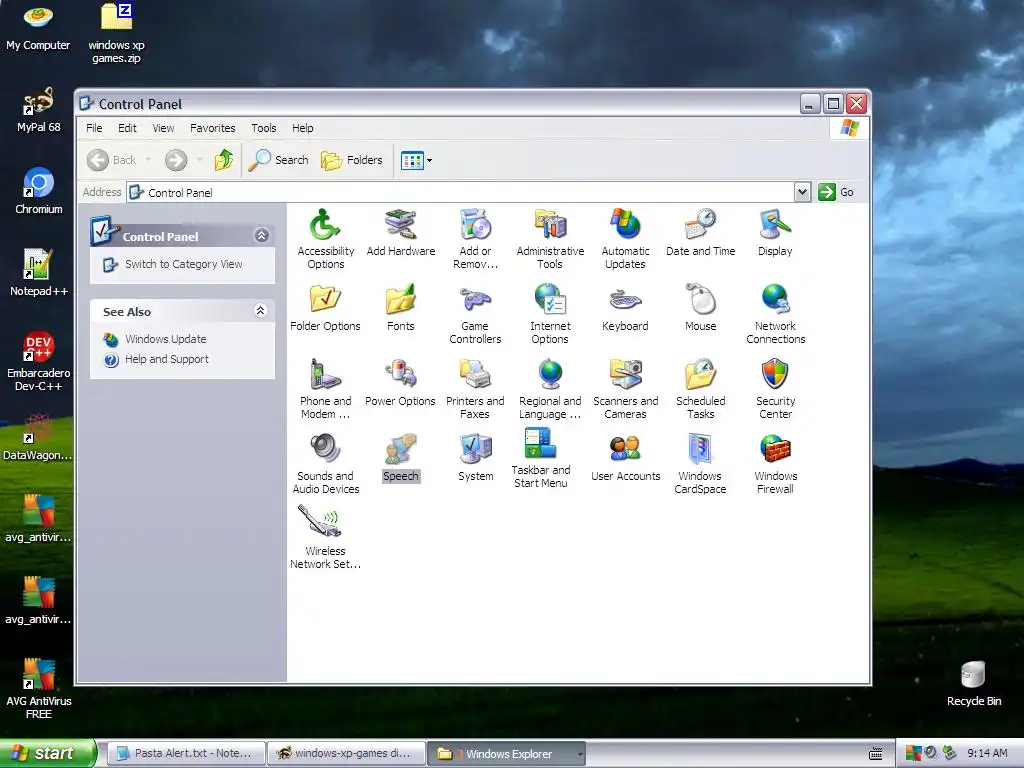Image resolution: width=1024 pixels, height=768 pixels.
Task: Select the Notepad++ desktop shortcut
Action: [39, 273]
